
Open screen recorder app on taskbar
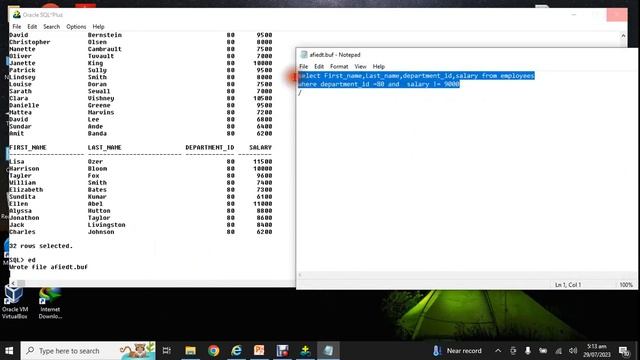pyautogui.click(x=282, y=351)
